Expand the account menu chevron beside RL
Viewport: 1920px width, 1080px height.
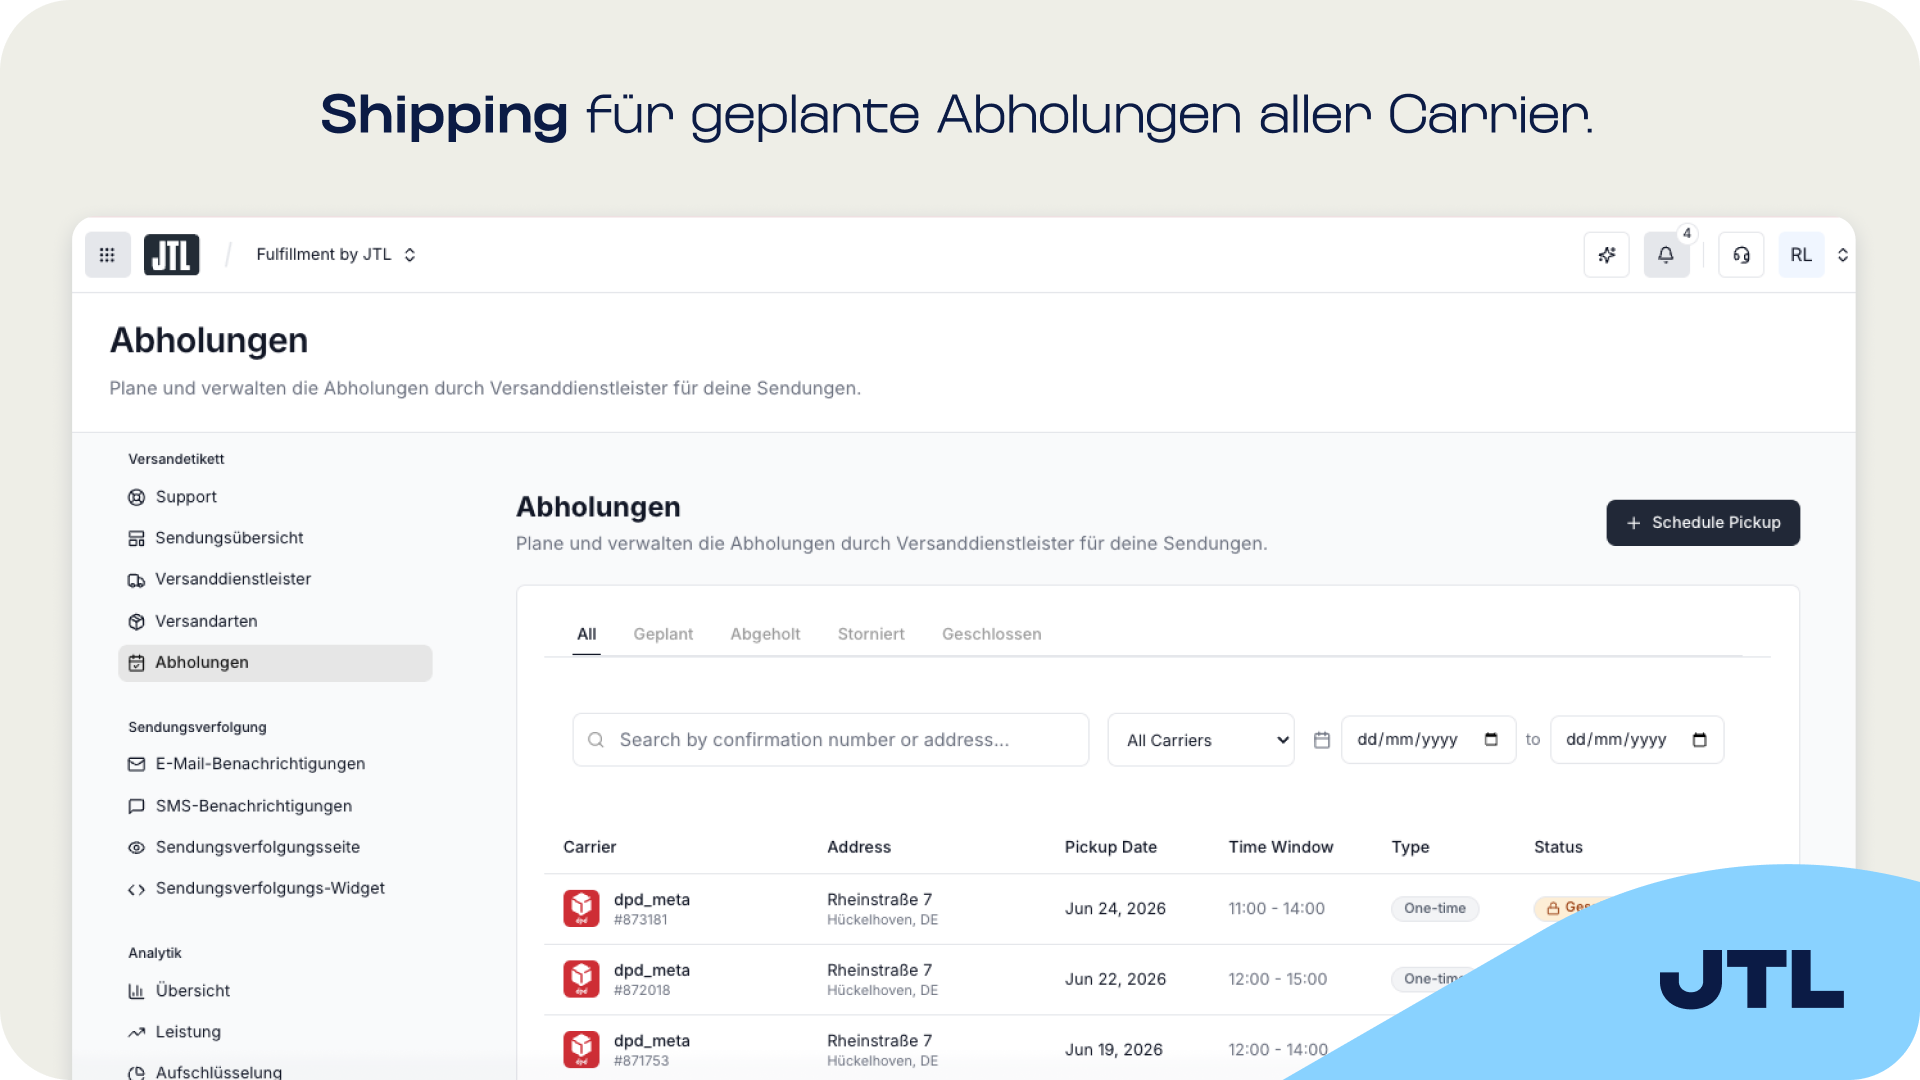tap(1842, 255)
